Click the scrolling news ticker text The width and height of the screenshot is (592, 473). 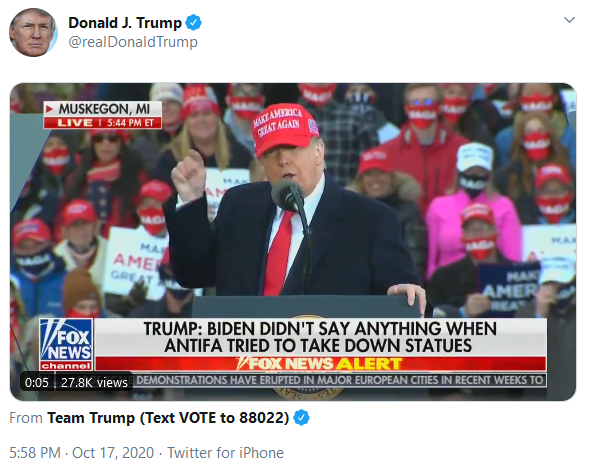click(x=339, y=380)
